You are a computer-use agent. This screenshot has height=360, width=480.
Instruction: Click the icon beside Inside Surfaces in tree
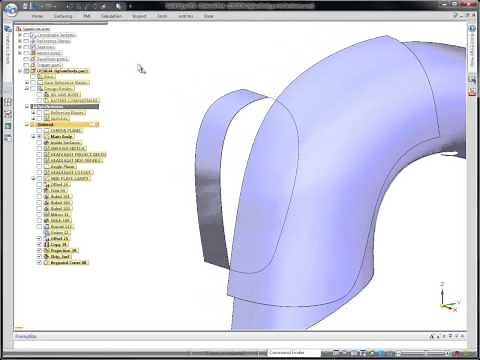(x=46, y=143)
